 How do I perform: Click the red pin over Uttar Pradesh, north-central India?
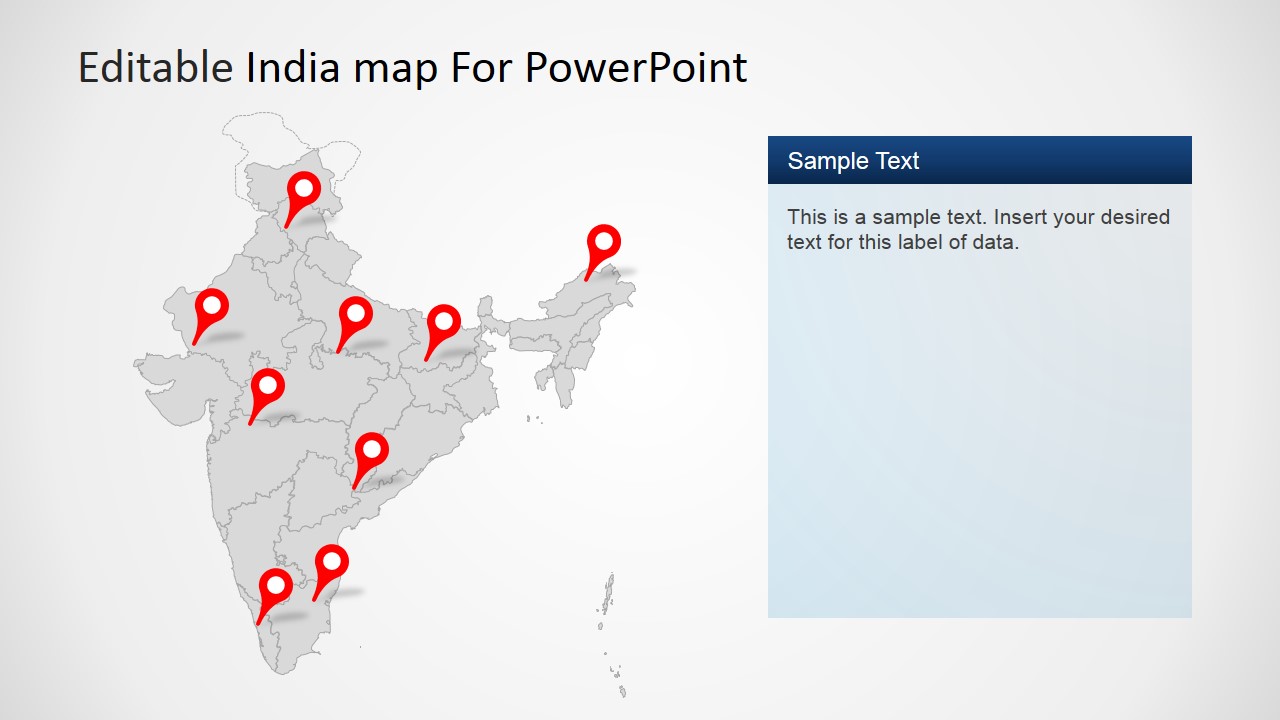[354, 324]
